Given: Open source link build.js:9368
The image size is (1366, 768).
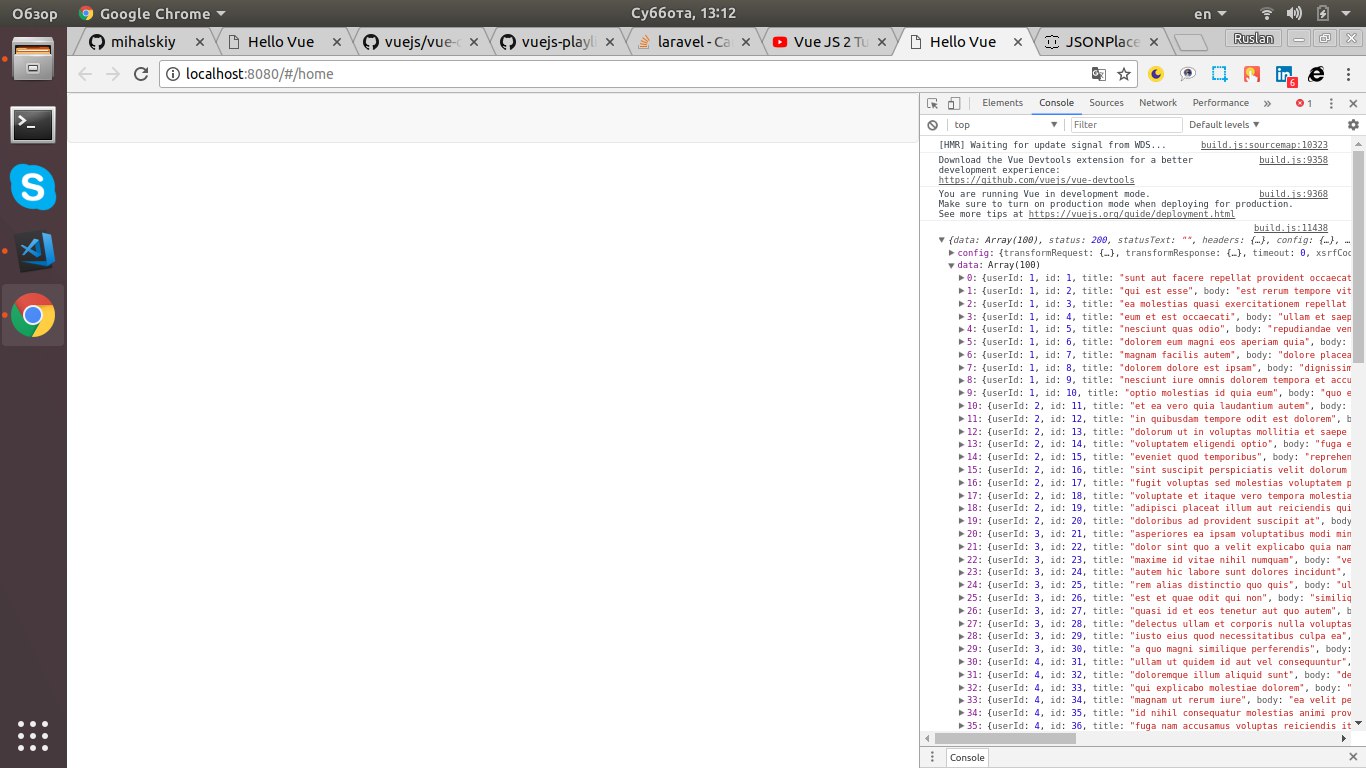Looking at the screenshot, I should click(x=1293, y=194).
